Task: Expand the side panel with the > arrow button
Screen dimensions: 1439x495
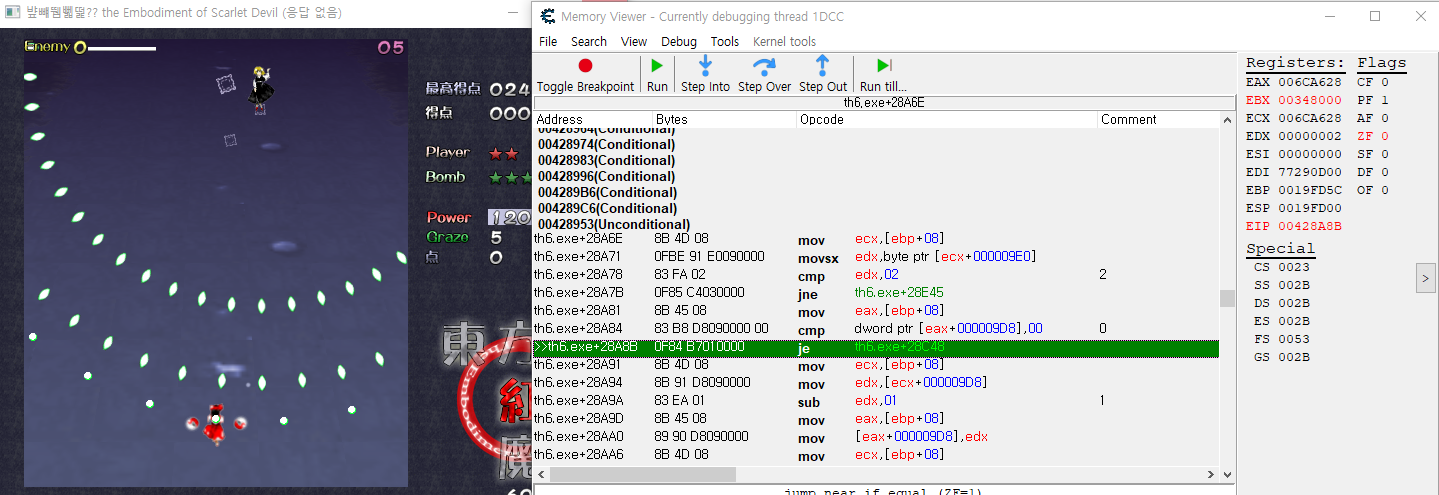Action: point(1426,279)
